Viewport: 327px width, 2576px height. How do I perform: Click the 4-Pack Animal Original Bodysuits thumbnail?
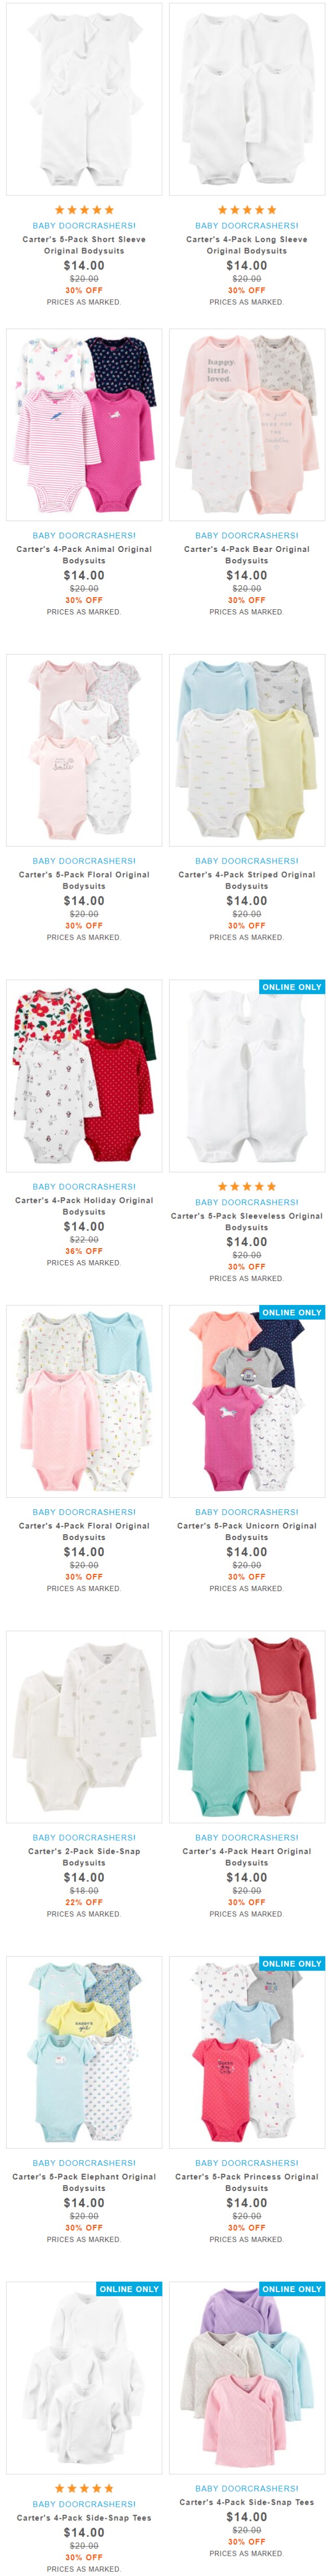point(84,424)
